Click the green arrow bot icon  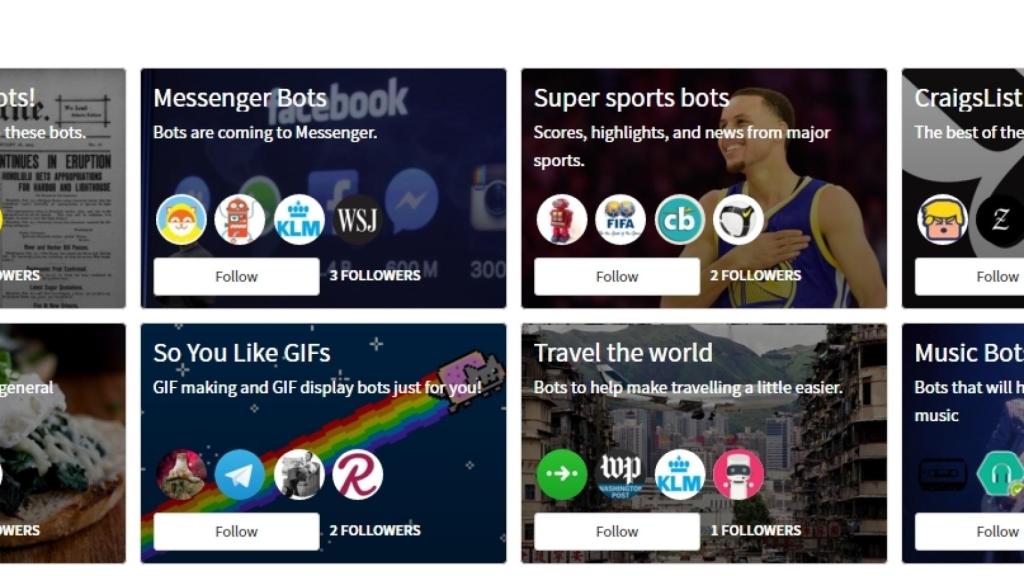562,475
